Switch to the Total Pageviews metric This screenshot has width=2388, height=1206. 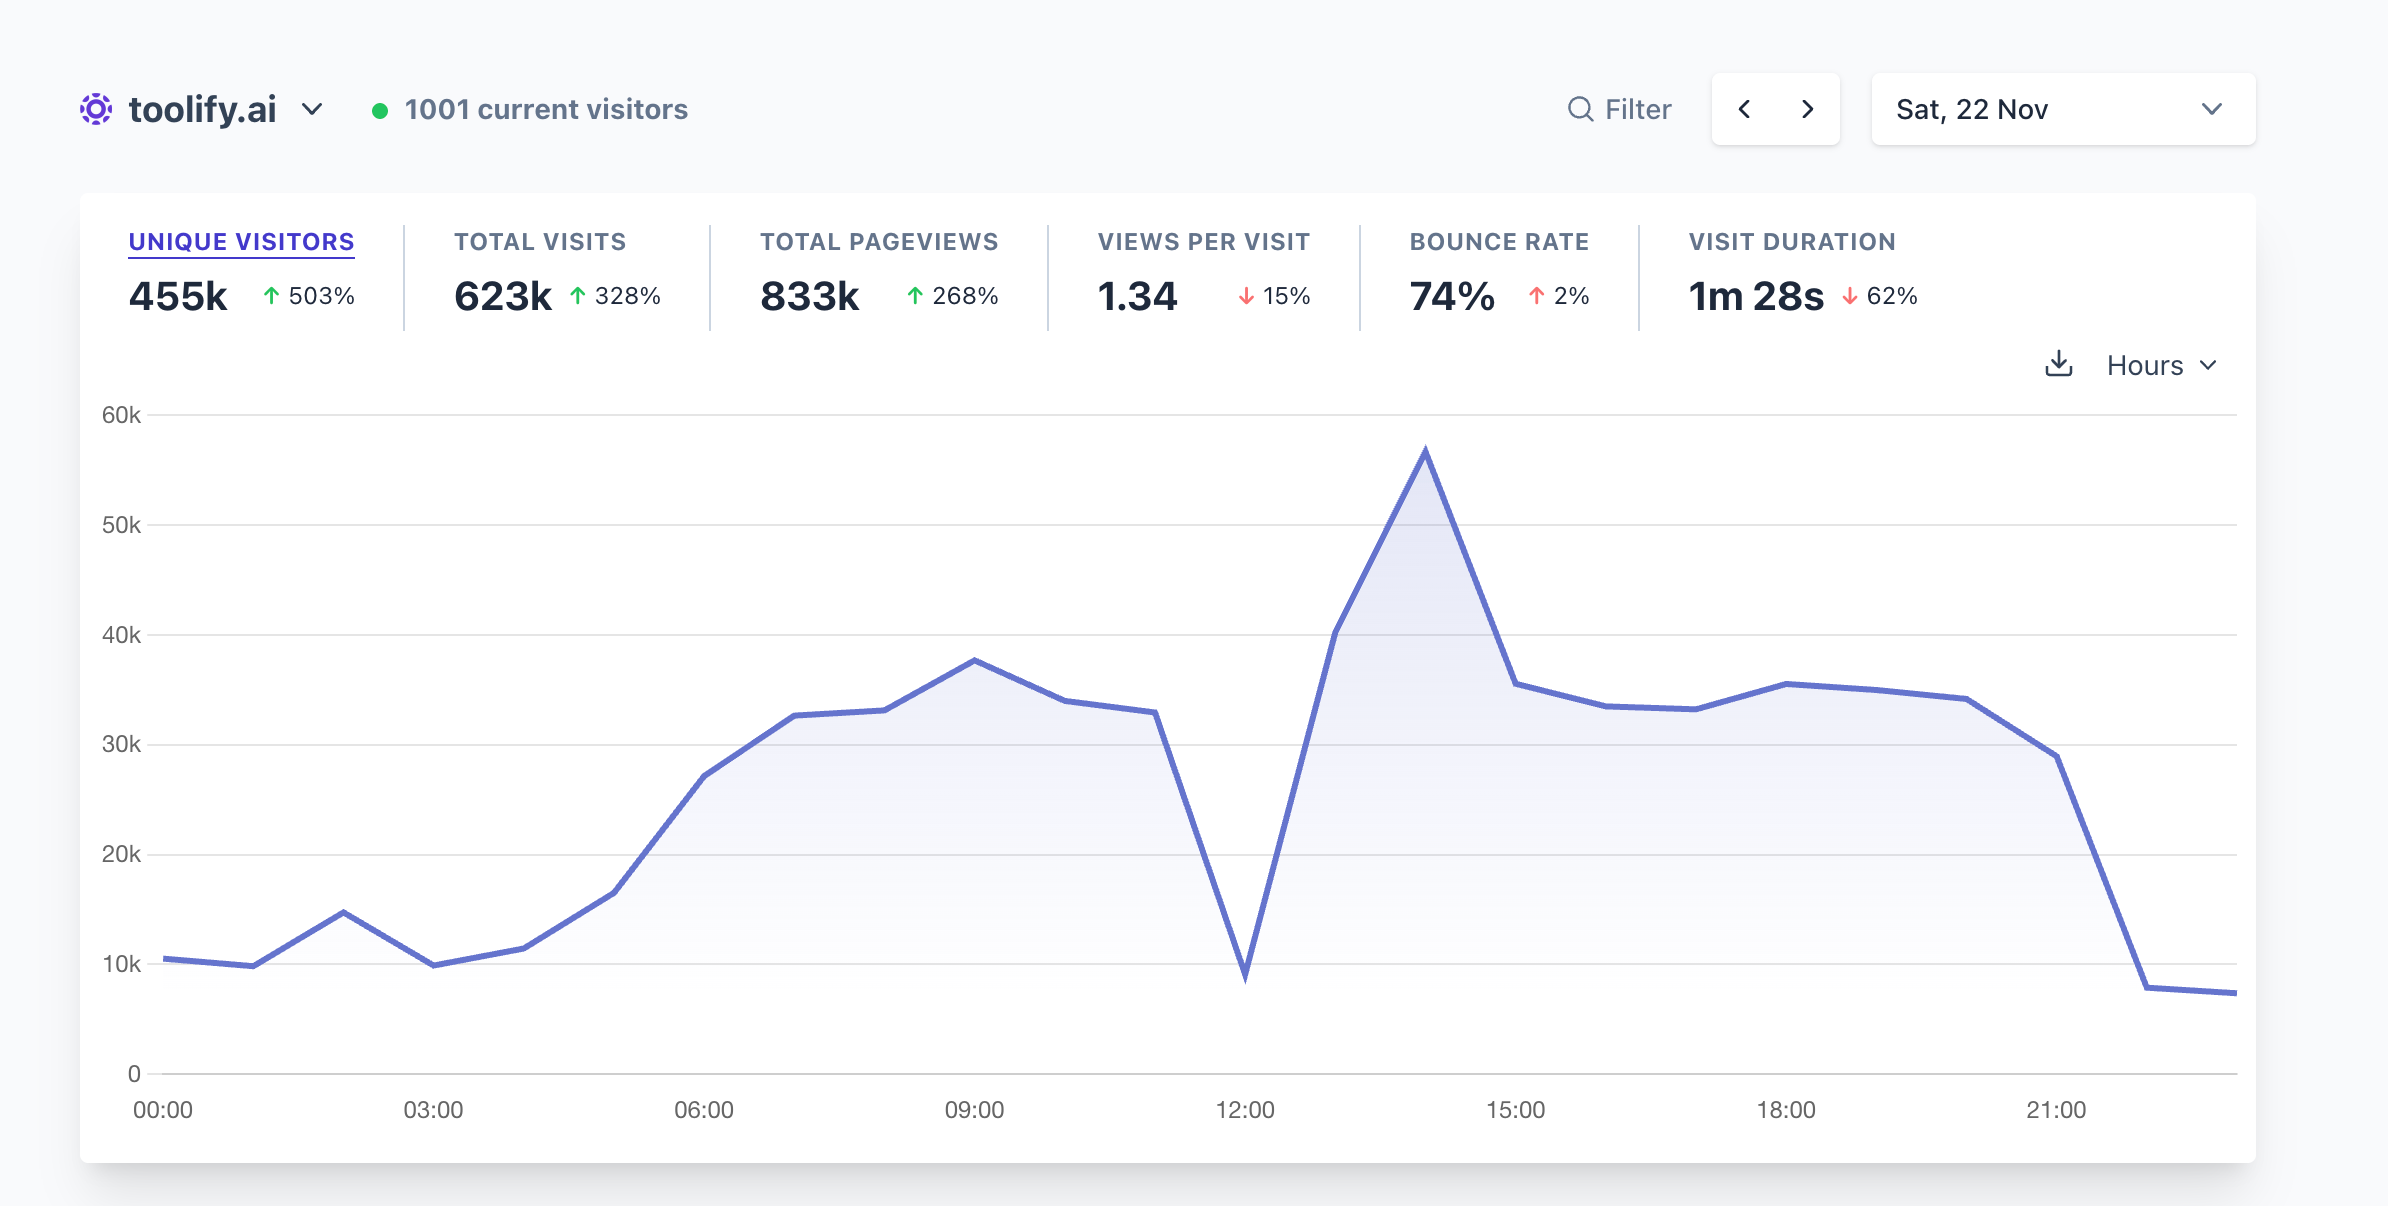coord(878,242)
